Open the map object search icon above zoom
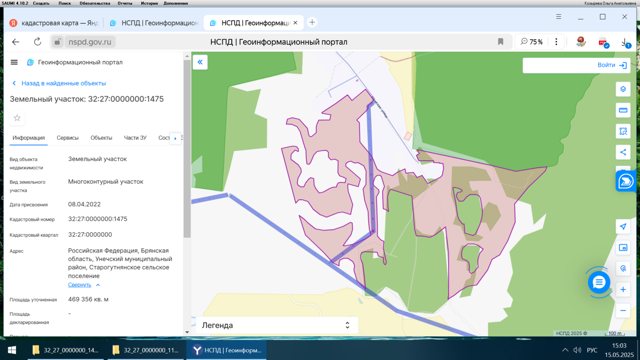The image size is (640, 360). pos(623,268)
